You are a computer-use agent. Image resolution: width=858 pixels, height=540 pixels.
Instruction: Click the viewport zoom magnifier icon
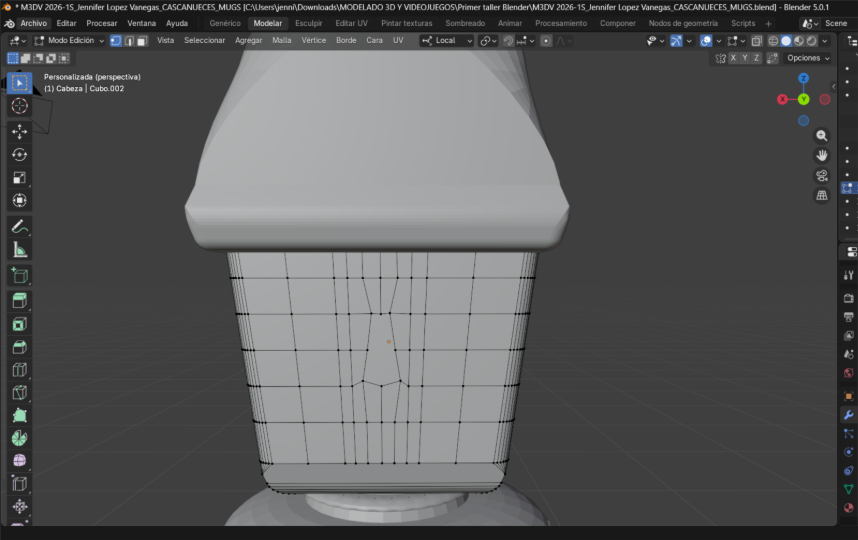(x=822, y=136)
